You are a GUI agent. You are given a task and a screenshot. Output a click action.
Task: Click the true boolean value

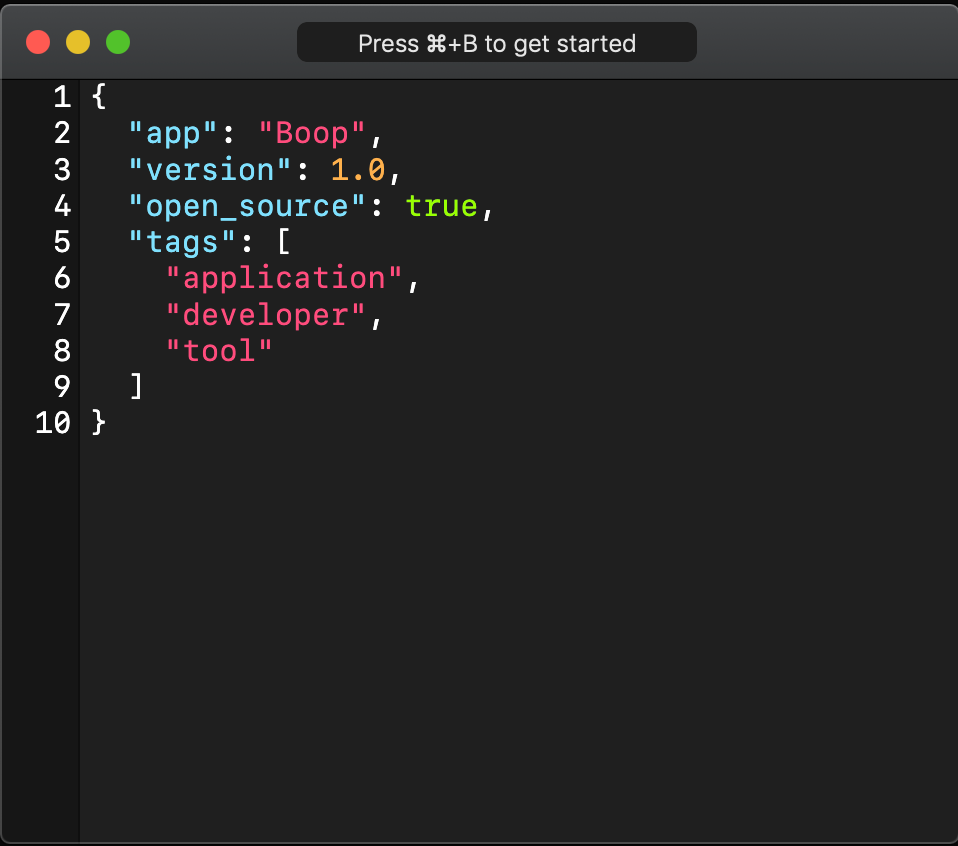point(441,206)
